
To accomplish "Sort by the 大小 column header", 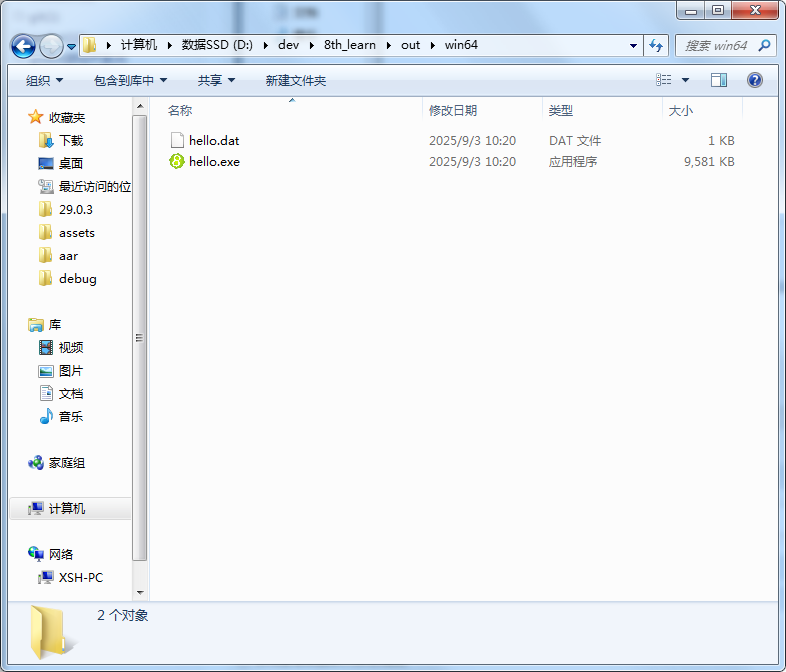I will click(x=702, y=110).
